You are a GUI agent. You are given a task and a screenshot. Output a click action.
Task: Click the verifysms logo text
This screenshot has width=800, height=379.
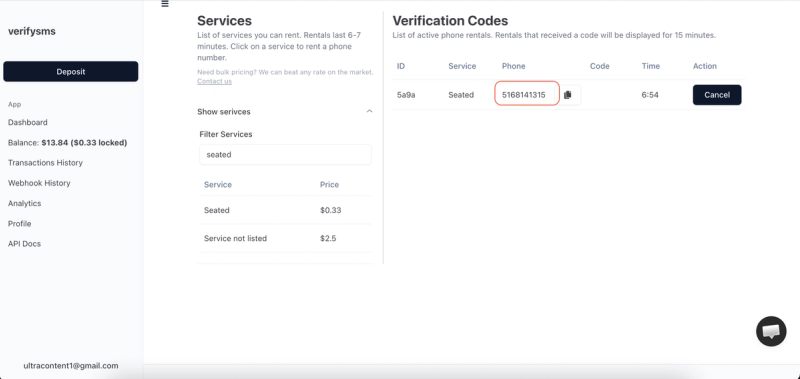(x=32, y=31)
